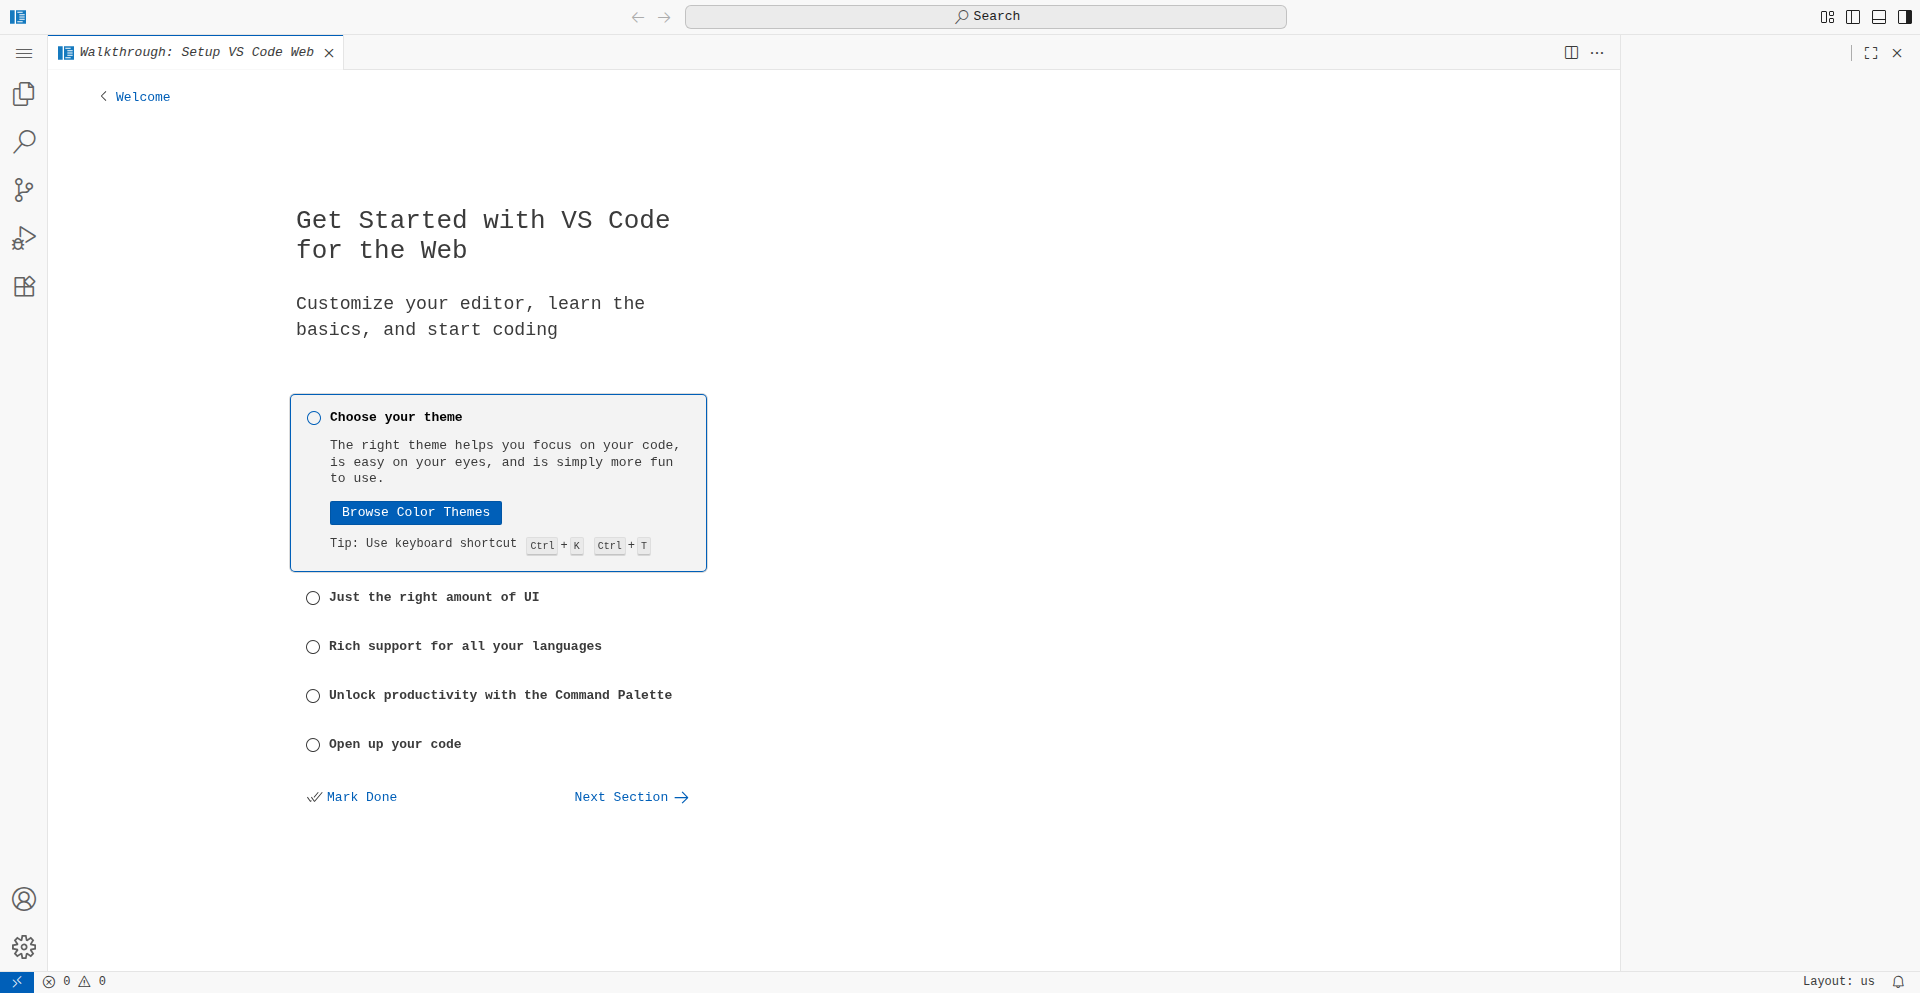This screenshot has width=1920, height=993.
Task: Click the Browse Color Themes button
Action: (416, 513)
